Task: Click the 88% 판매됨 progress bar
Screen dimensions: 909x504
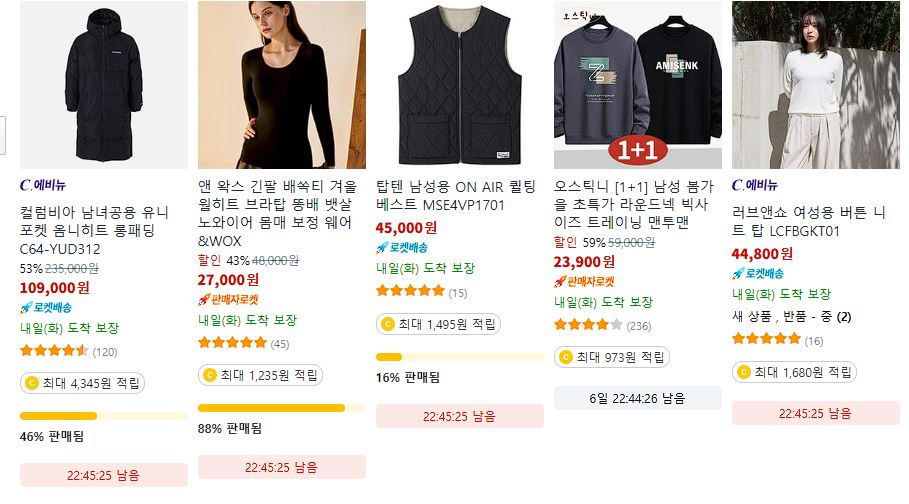Action: tap(282, 408)
